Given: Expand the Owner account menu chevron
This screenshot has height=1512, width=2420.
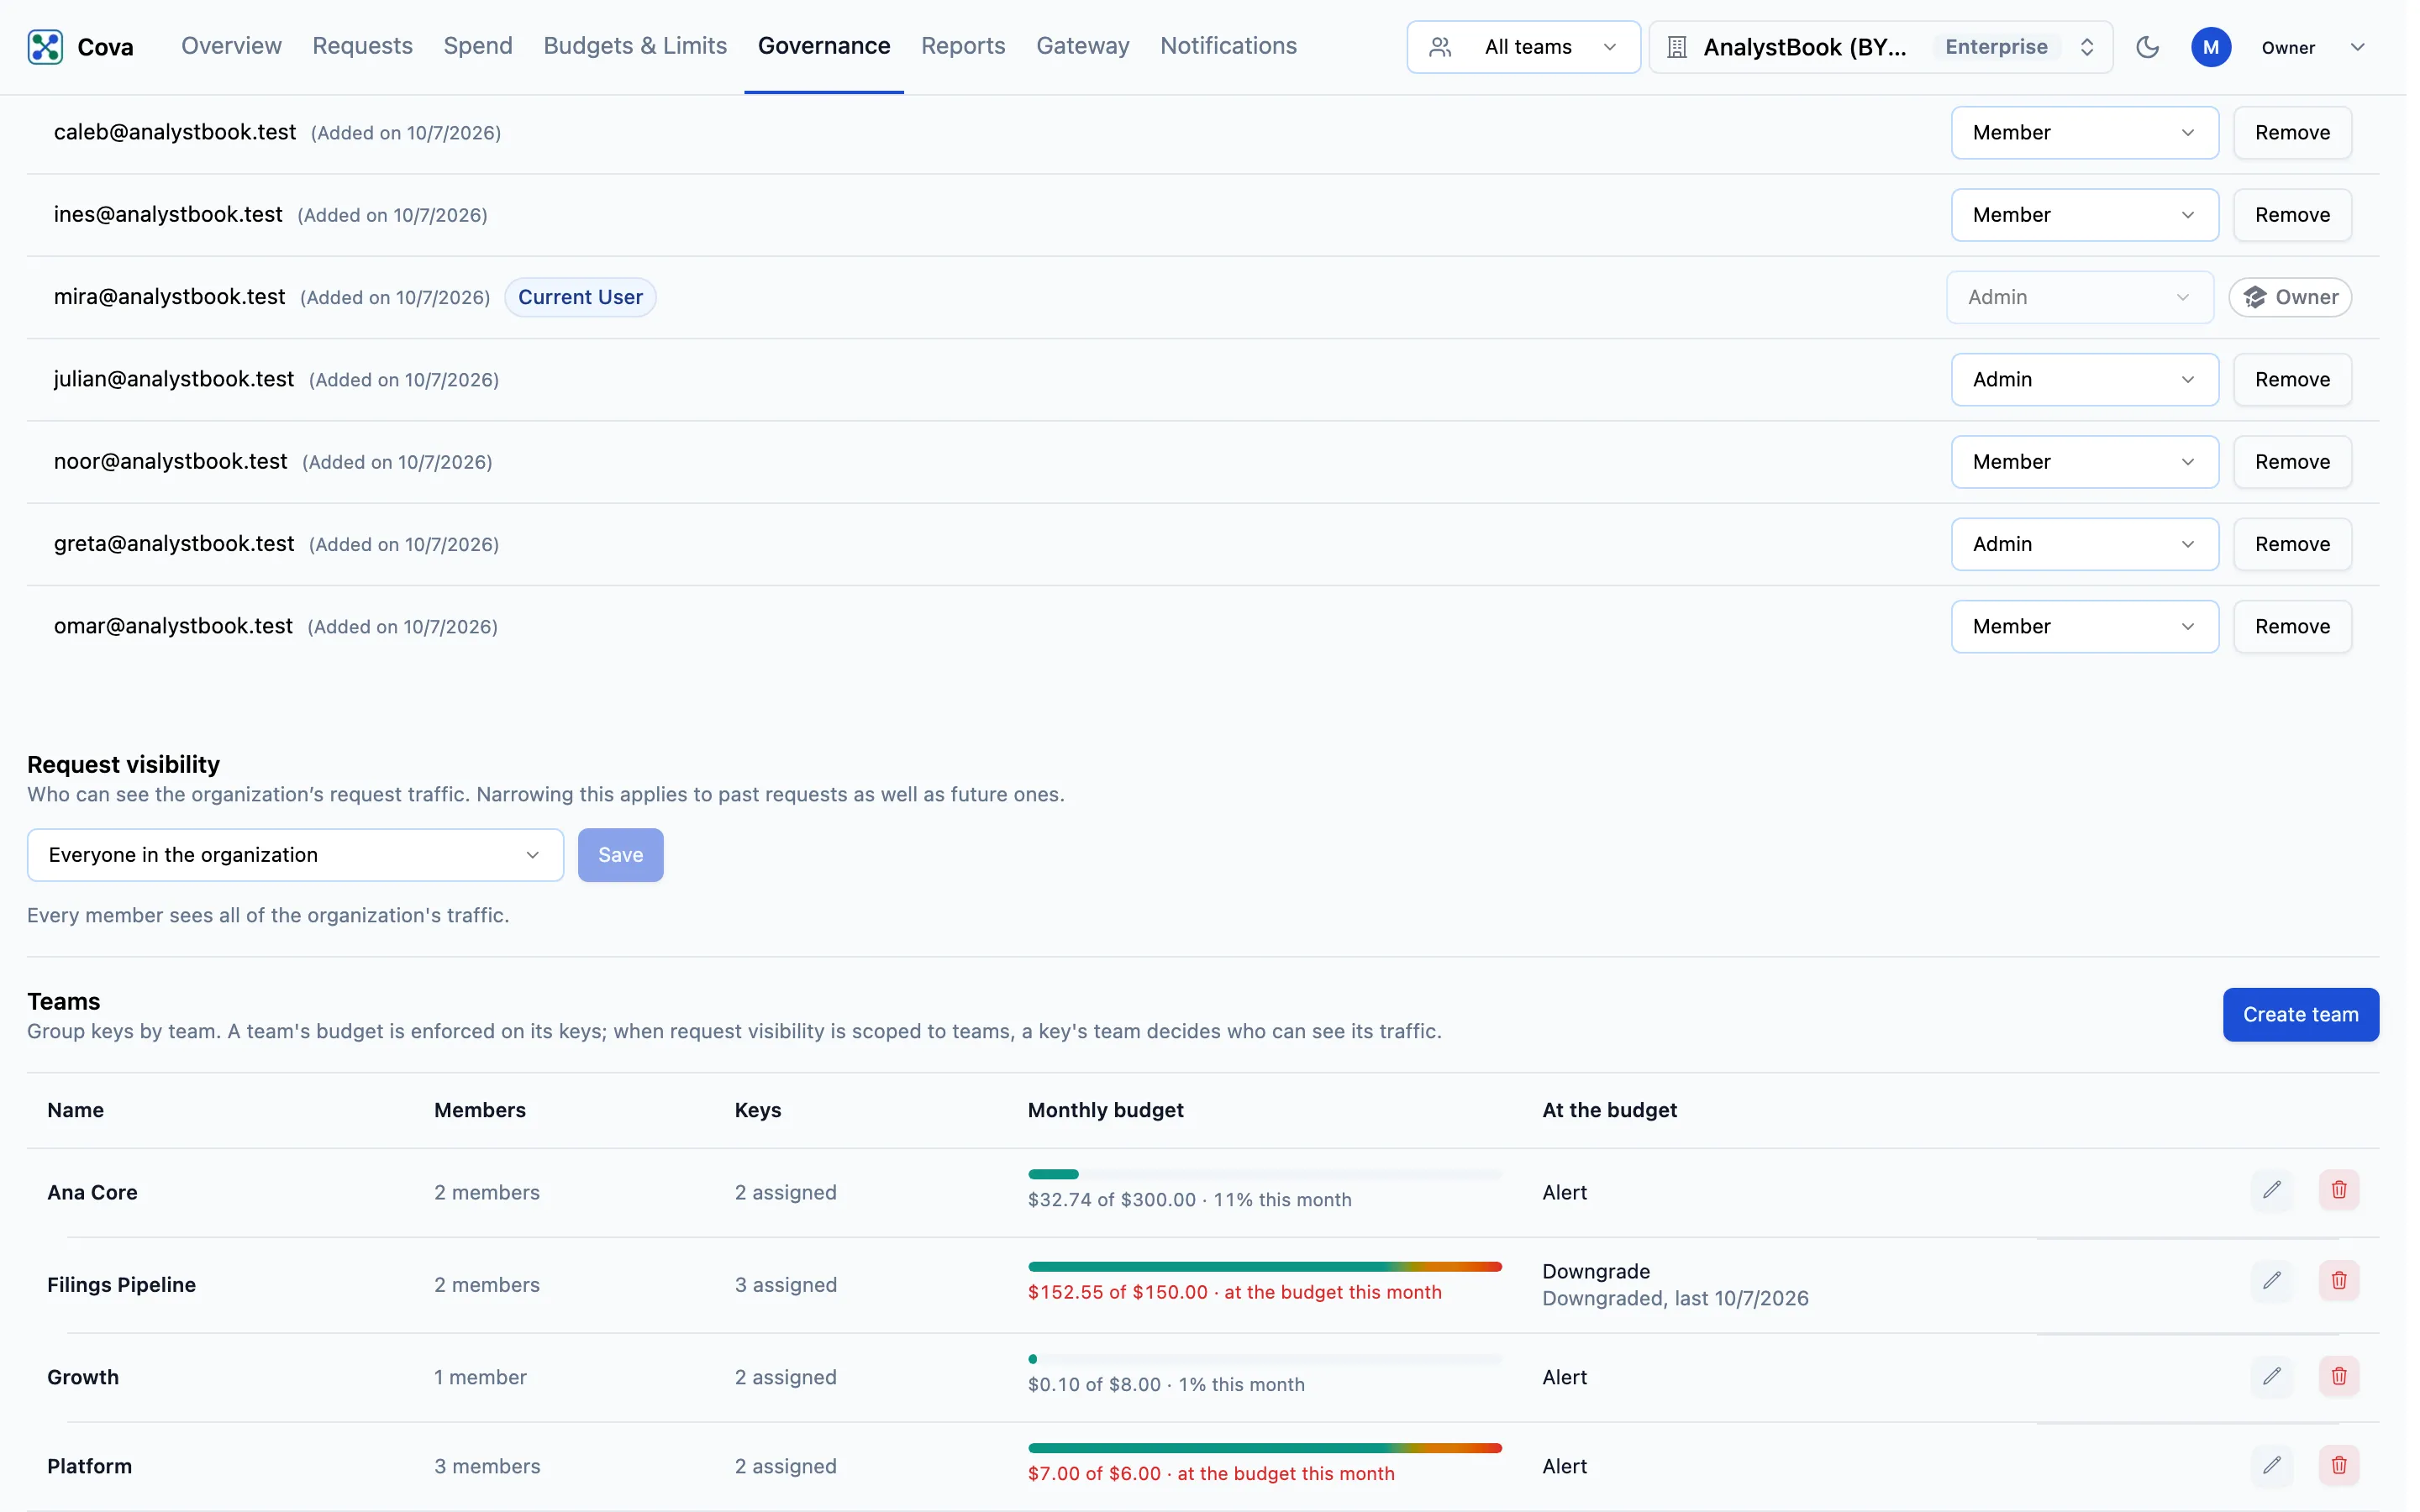Looking at the screenshot, I should pos(2357,47).
